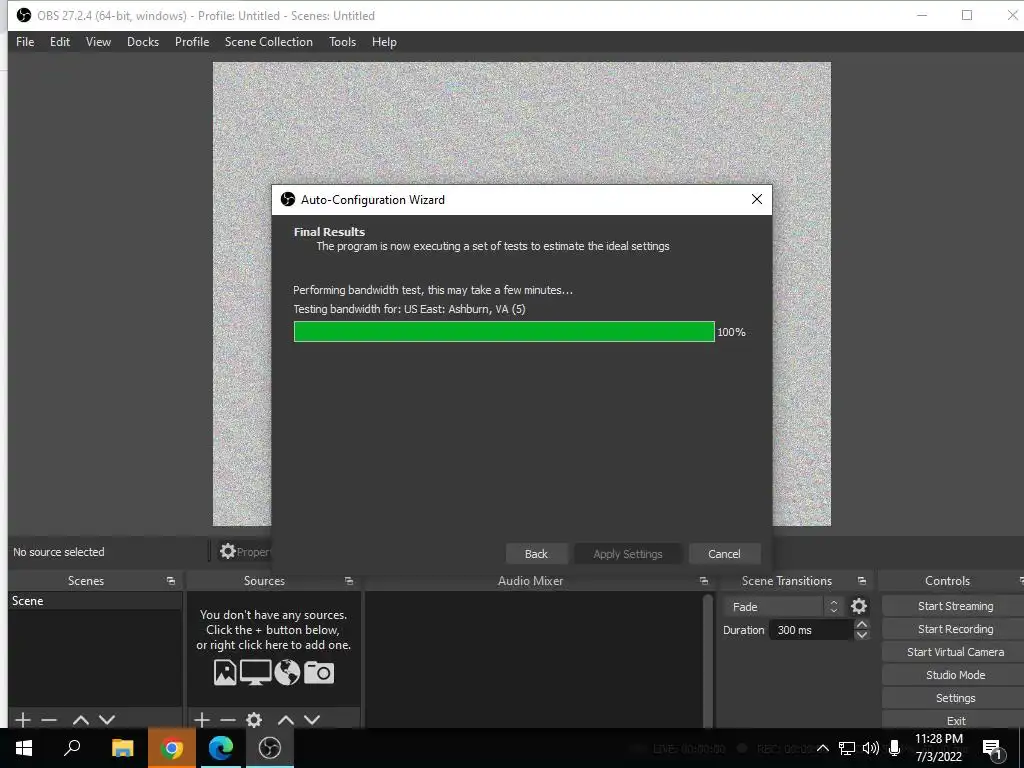Open the File menu
Viewport: 1024px width, 768px height.
coord(25,42)
